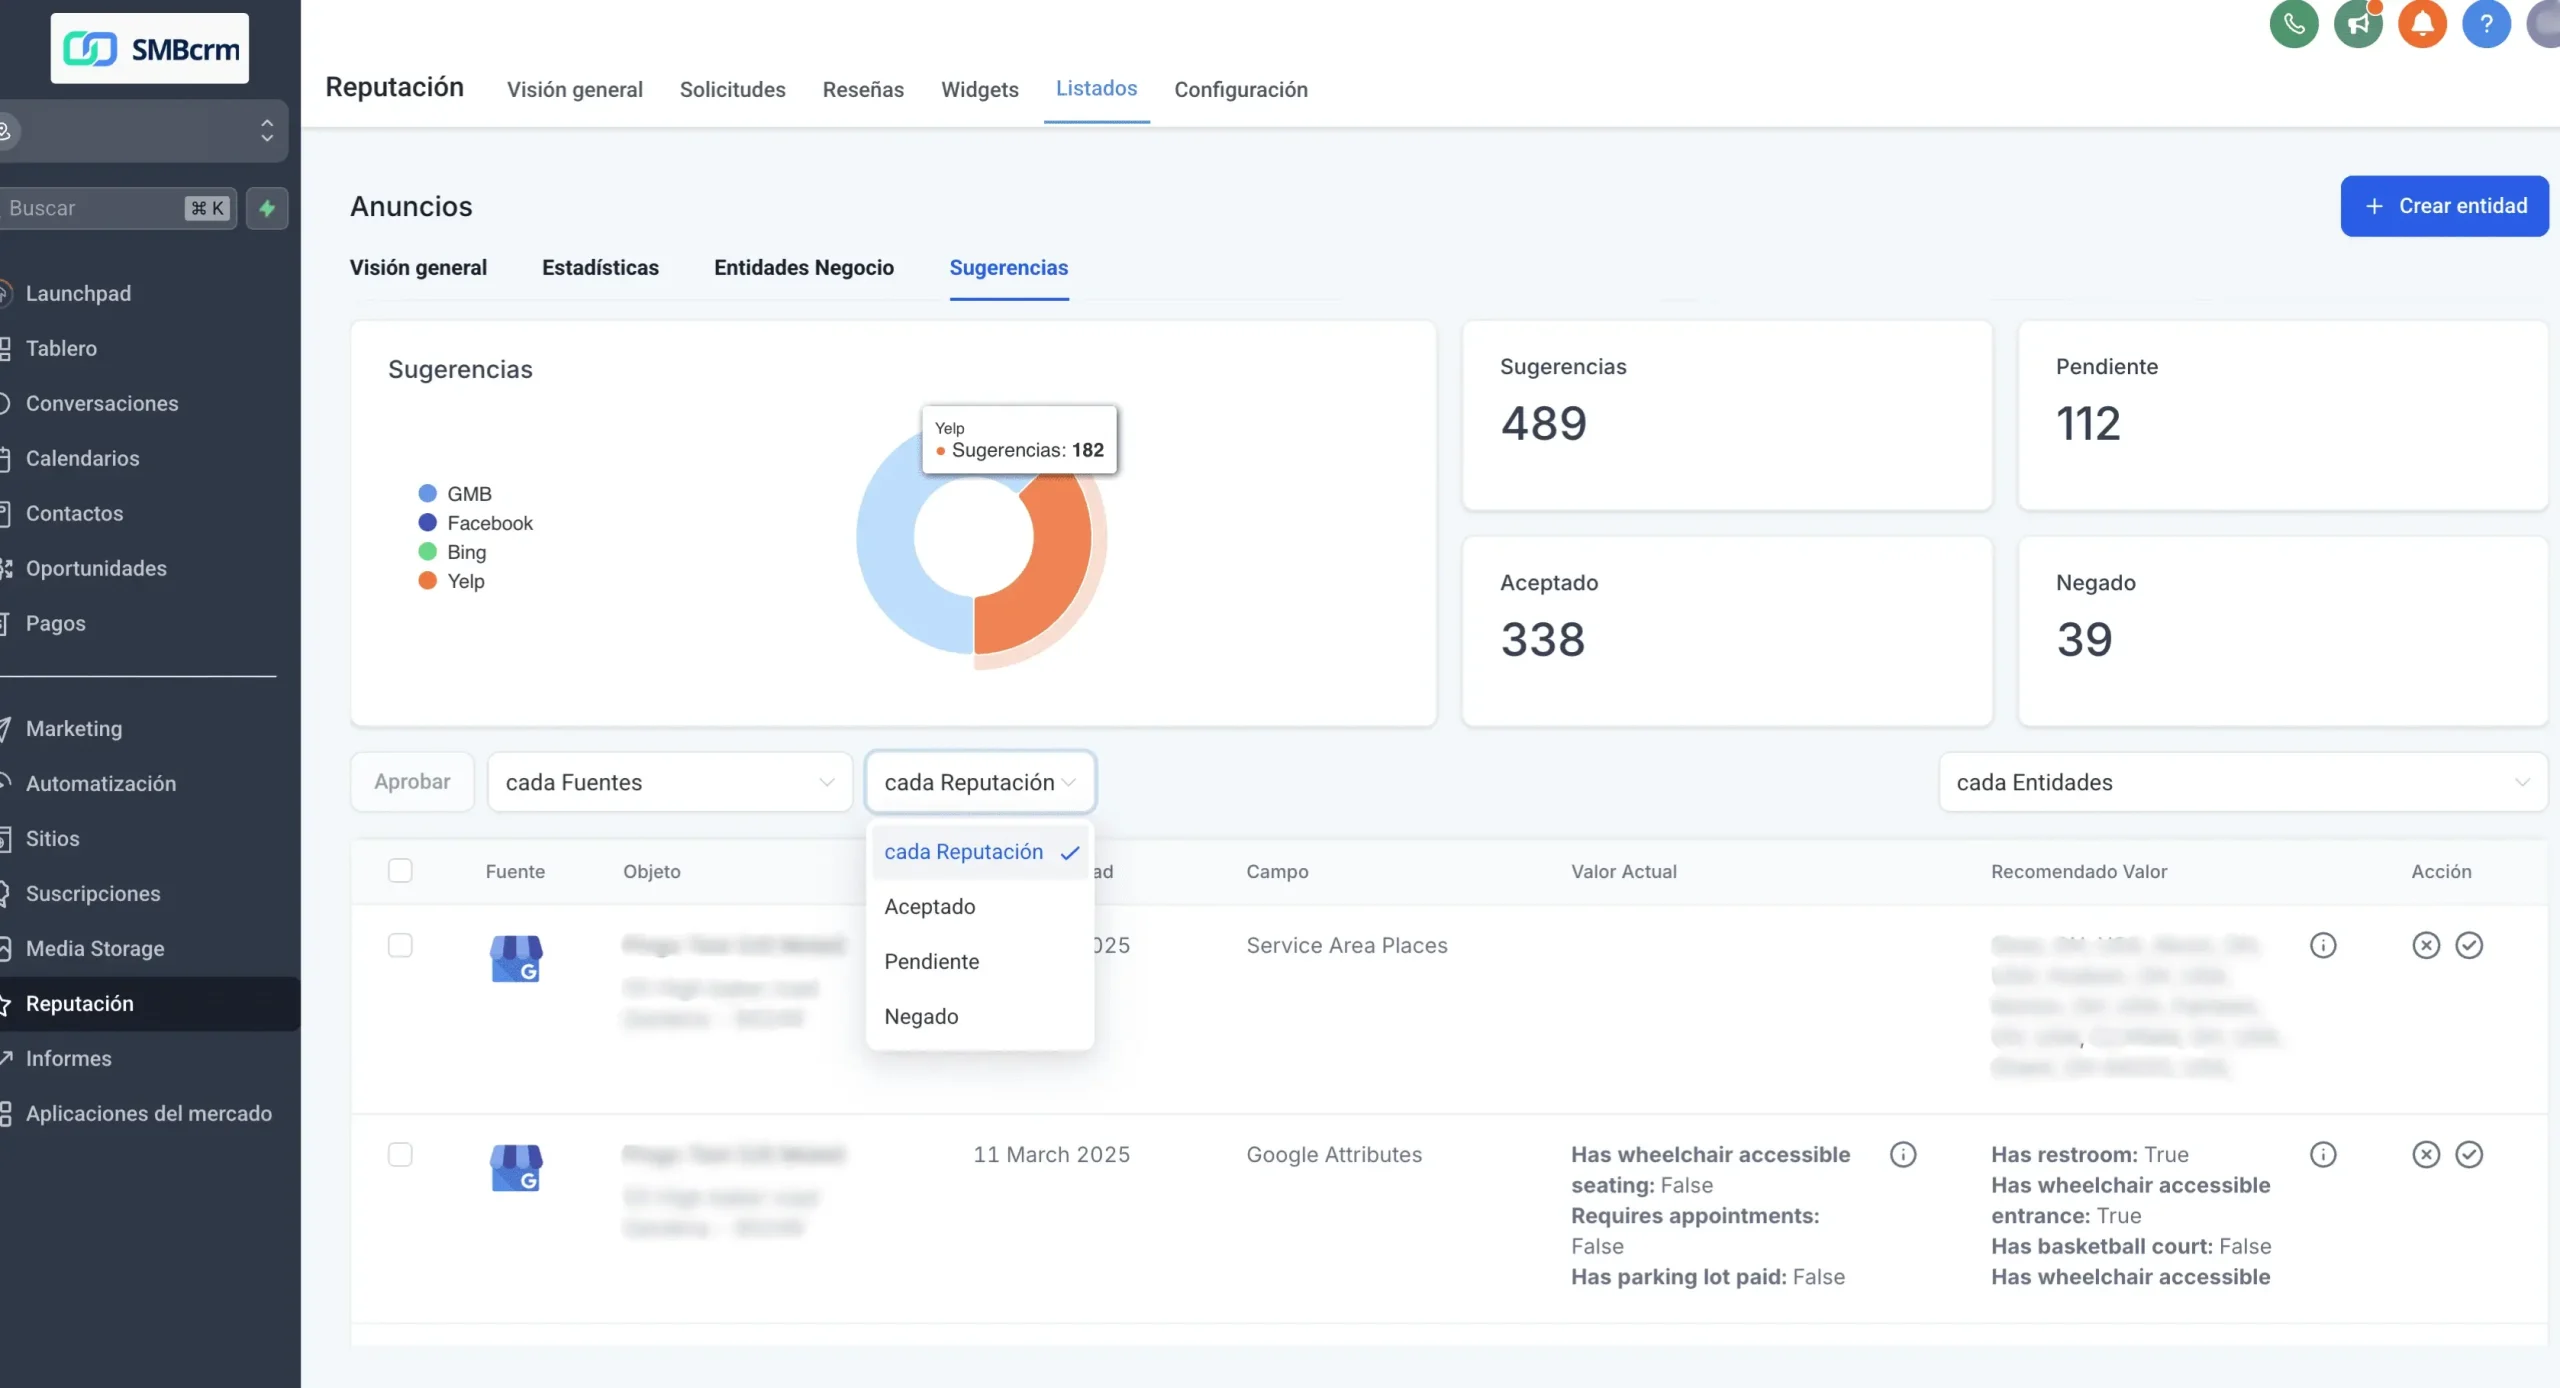Image resolution: width=2560 pixels, height=1388 pixels.
Task: Toggle GMB legend color dot
Action: point(427,493)
